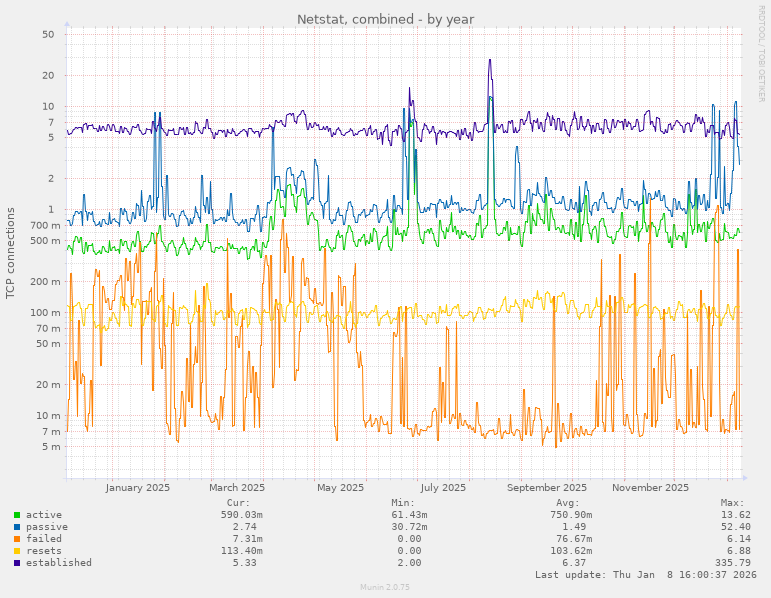Click the 'Cur:' column header
This screenshot has height=598, width=771.
[238, 503]
